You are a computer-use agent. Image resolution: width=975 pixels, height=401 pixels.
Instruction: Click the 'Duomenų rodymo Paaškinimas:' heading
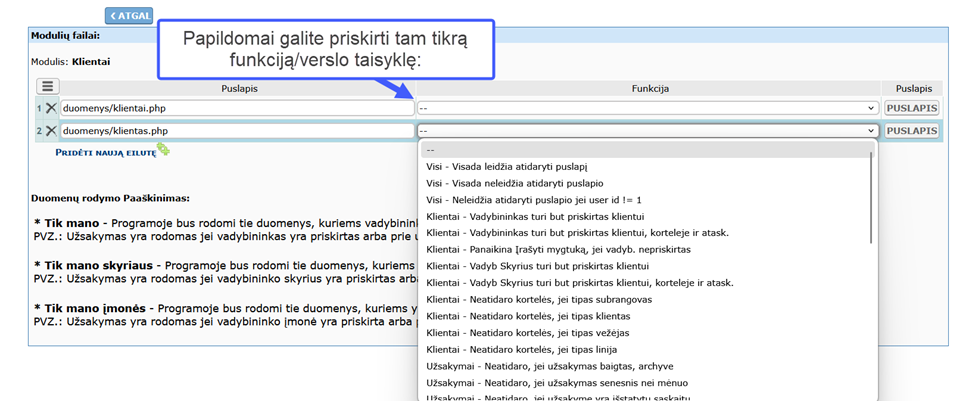click(x=110, y=199)
